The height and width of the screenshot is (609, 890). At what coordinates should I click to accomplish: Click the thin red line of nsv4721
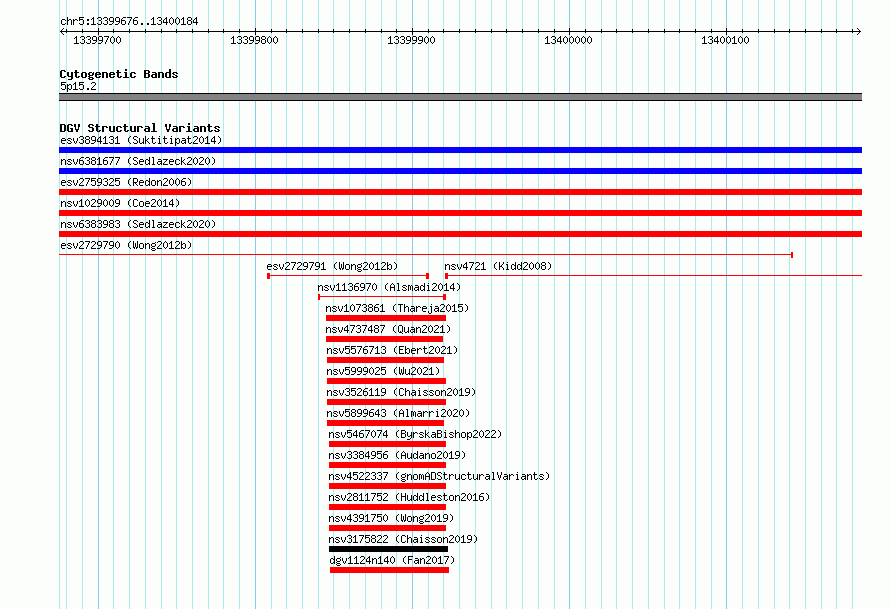(x=653, y=276)
